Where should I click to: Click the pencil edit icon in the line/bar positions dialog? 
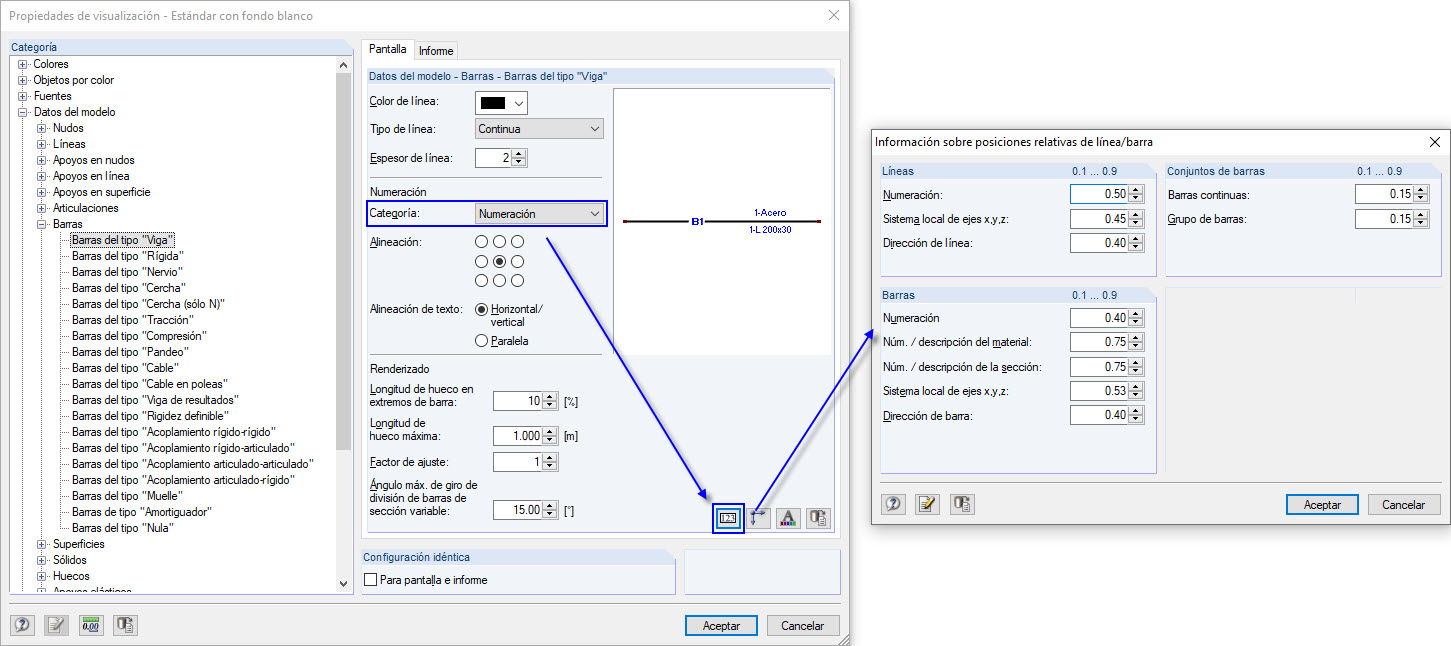927,504
